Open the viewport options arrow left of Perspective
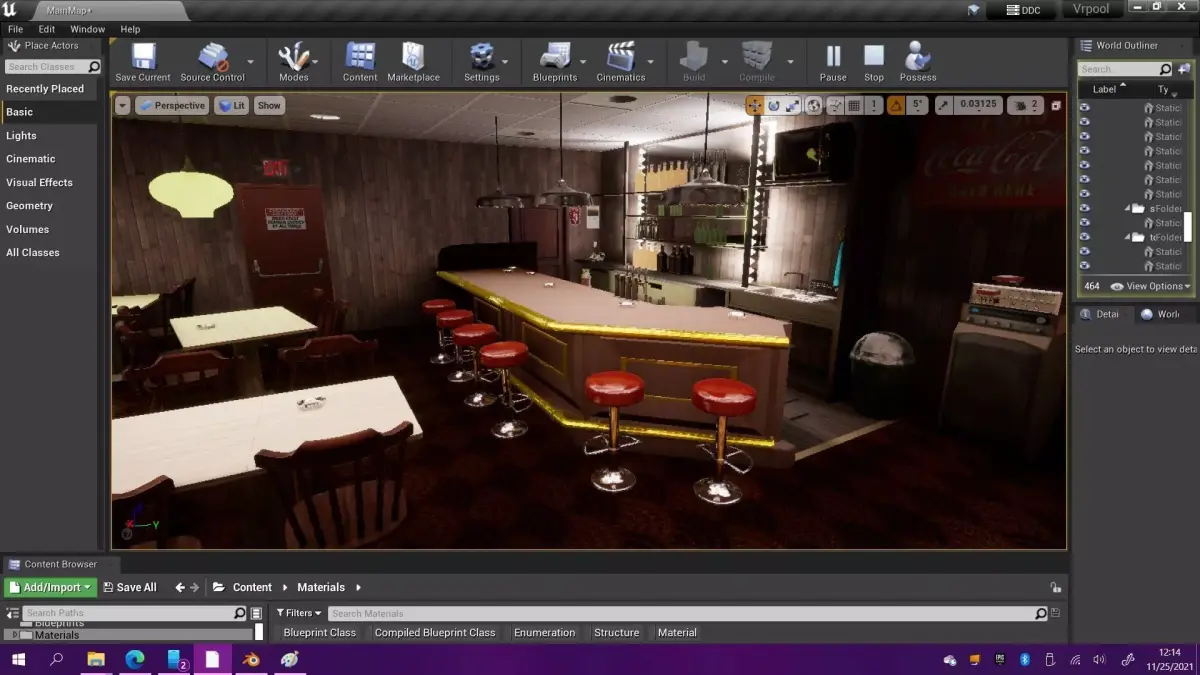This screenshot has height=675, width=1200. point(122,105)
